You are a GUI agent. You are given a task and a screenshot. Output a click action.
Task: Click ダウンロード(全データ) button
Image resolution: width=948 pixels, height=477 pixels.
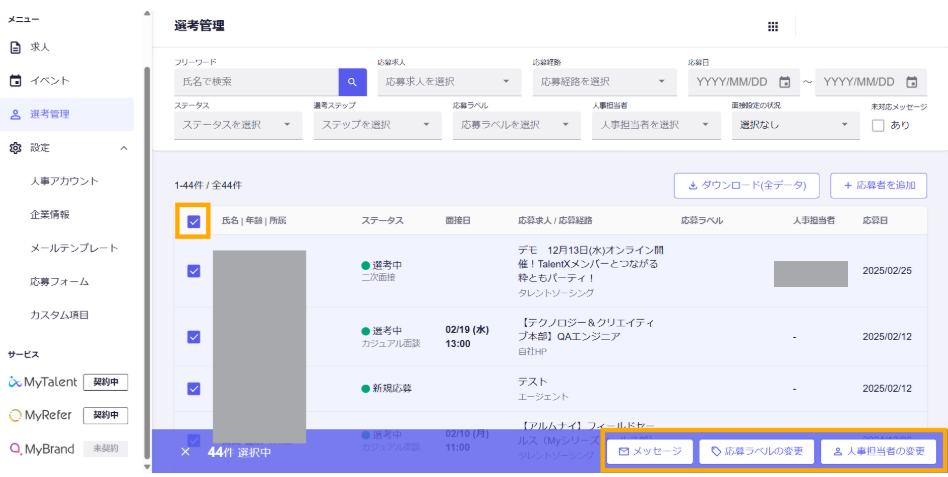click(747, 185)
